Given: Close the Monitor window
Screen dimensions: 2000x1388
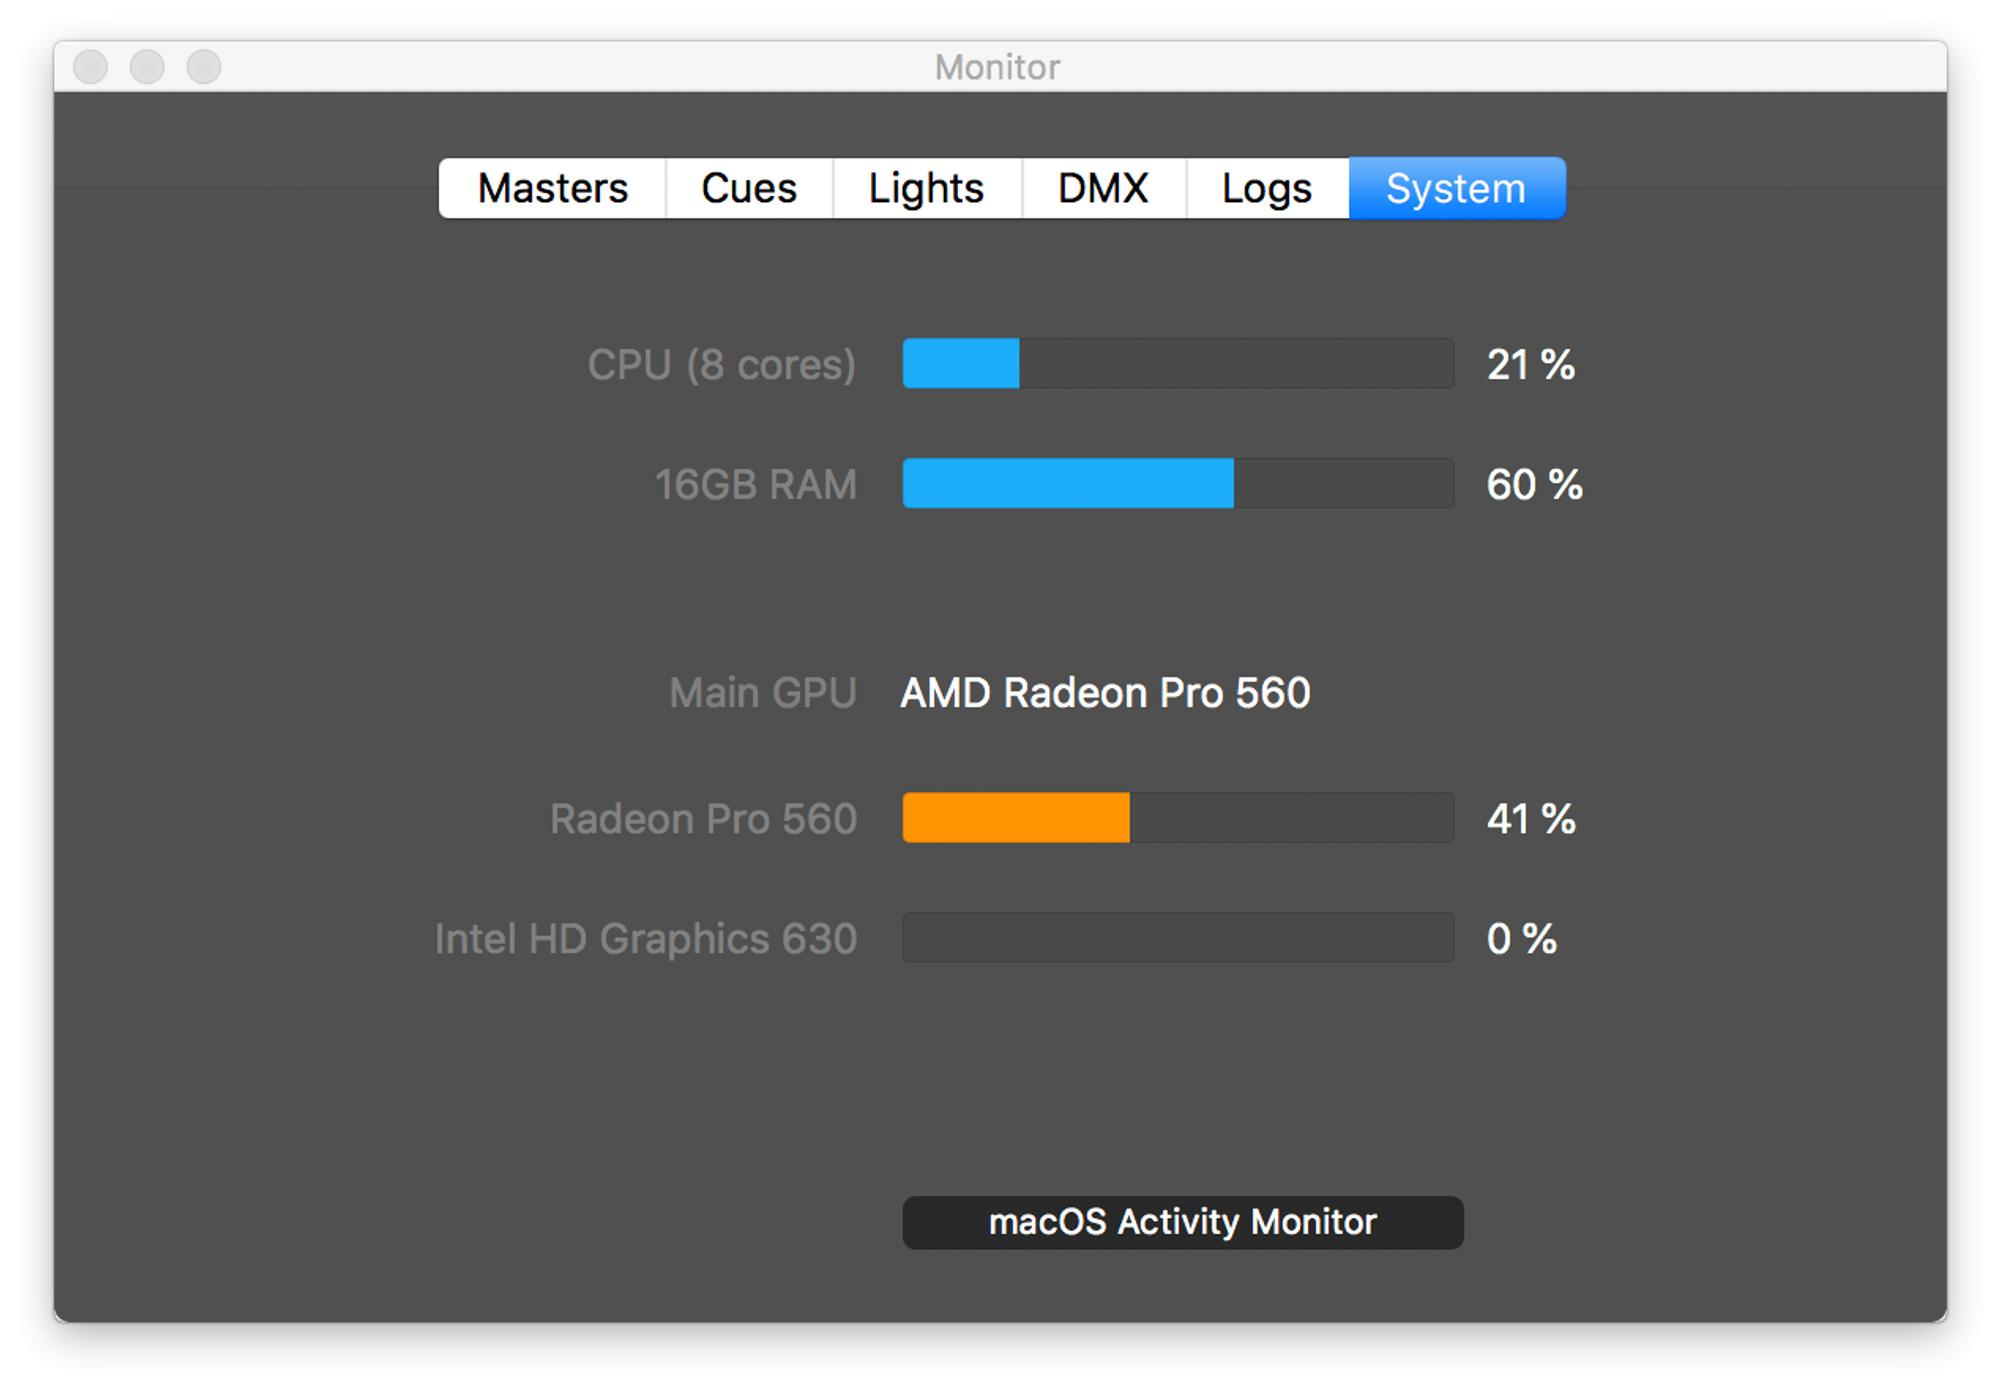Looking at the screenshot, I should [91, 67].
